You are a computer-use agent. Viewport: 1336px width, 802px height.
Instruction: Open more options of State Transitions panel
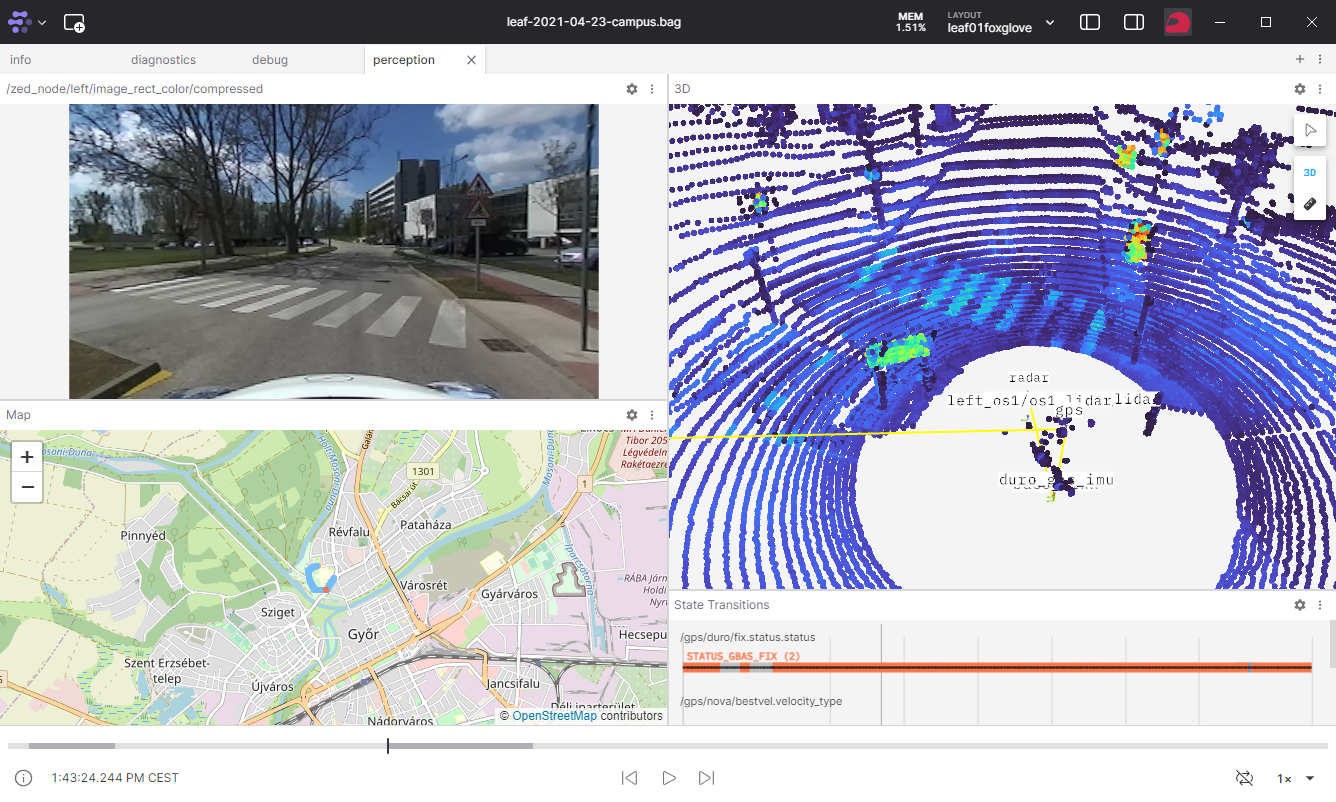point(1320,605)
